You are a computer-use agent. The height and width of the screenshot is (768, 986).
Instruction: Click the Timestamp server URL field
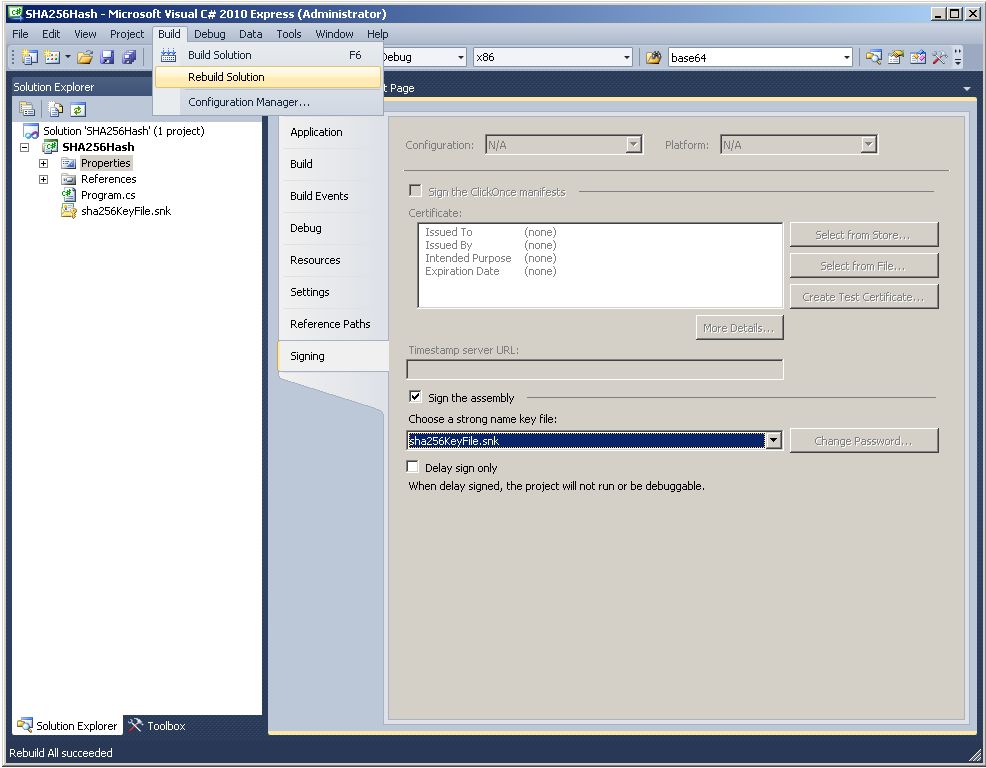594,369
